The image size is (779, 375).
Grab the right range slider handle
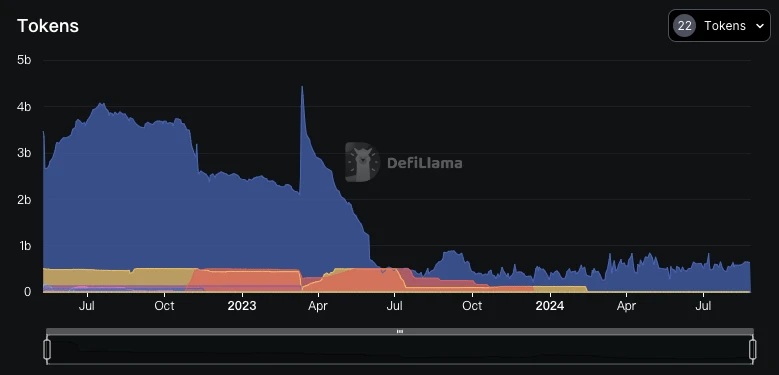[x=753, y=349]
